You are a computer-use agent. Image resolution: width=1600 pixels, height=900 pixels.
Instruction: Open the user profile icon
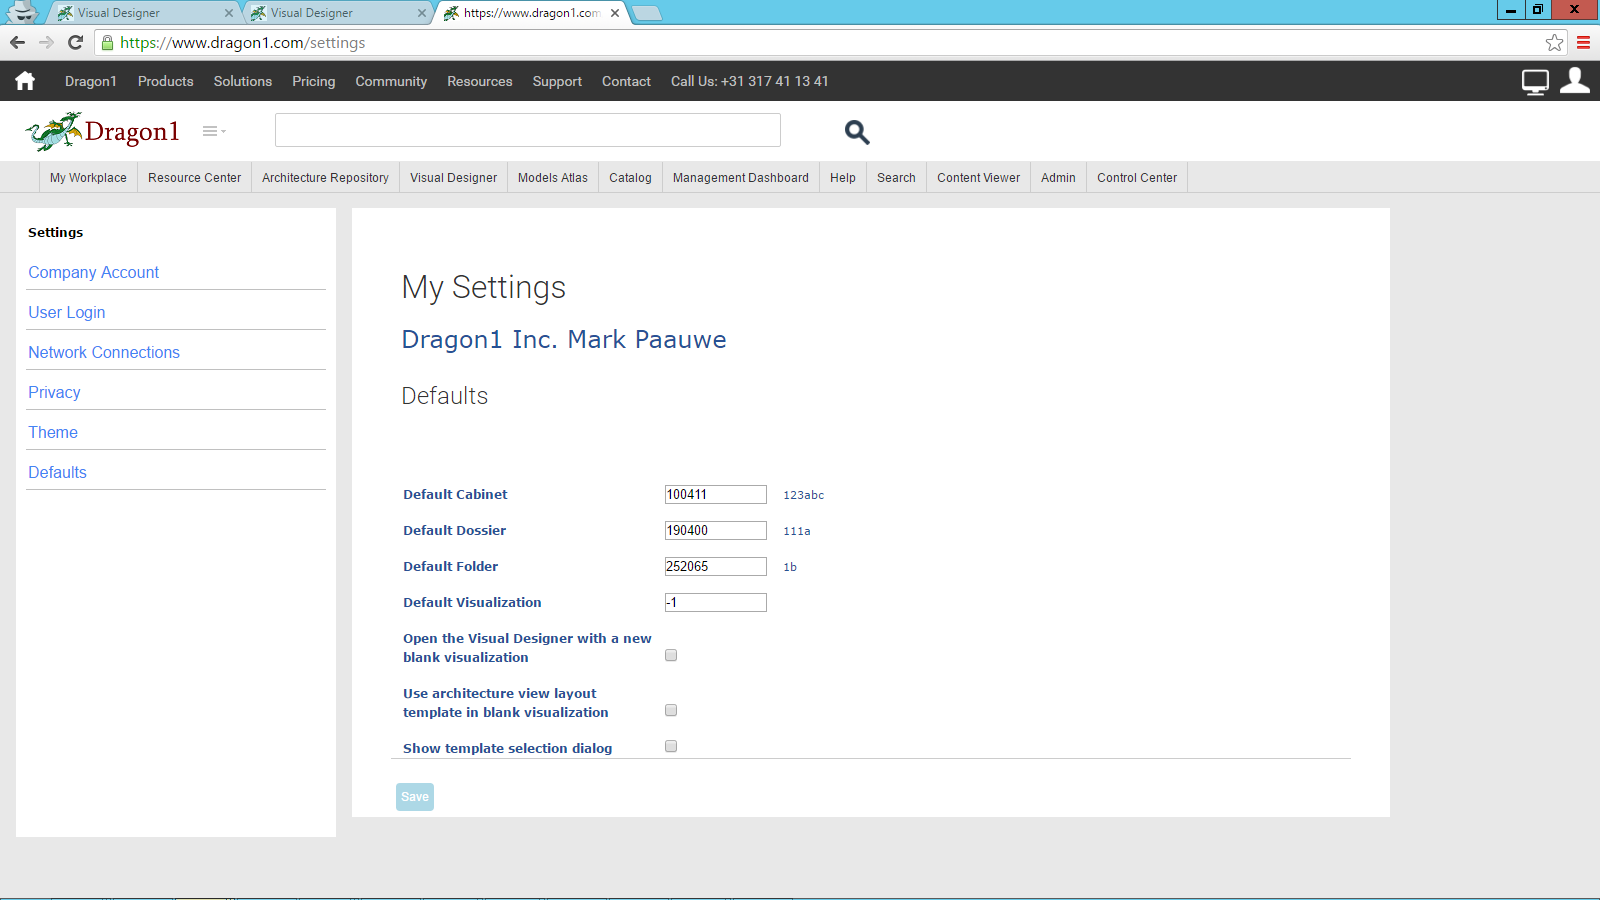click(x=1575, y=80)
